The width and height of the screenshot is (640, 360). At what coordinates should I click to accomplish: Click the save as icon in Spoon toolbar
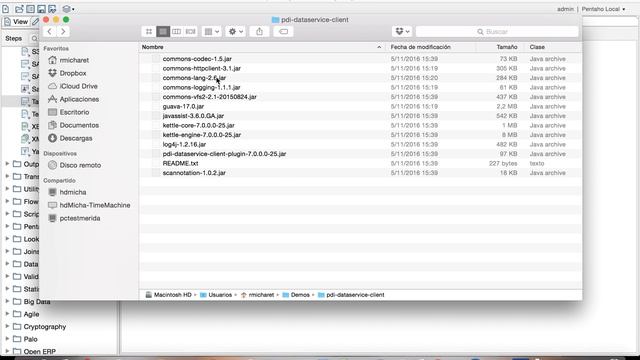(52, 9)
